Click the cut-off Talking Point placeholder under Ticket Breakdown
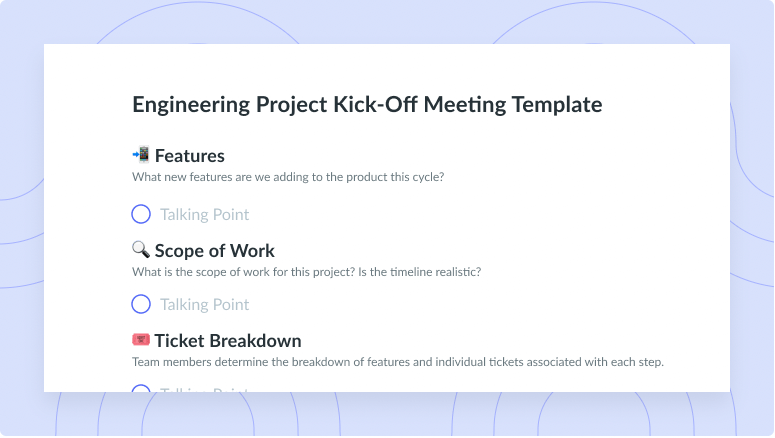Image resolution: width=775 pixels, height=438 pixels. pyautogui.click(x=204, y=390)
